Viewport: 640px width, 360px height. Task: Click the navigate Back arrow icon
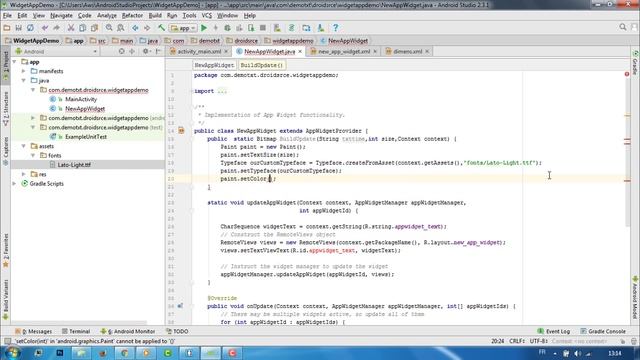pos(135,28)
